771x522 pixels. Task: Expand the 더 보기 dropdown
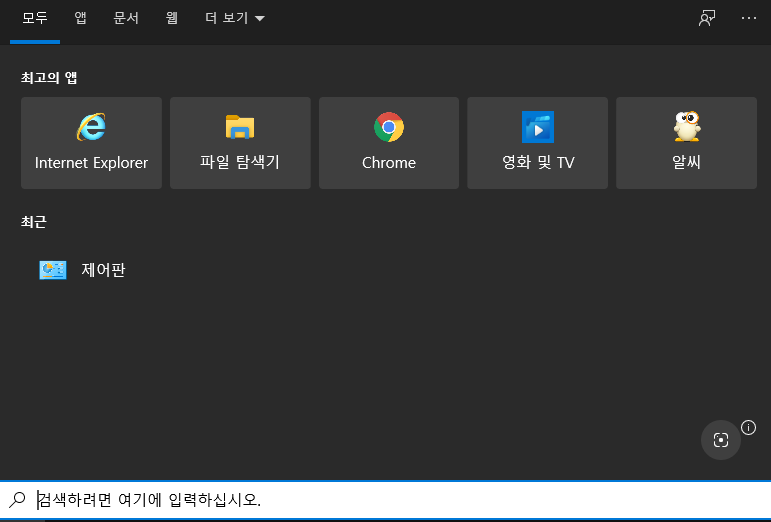[235, 18]
